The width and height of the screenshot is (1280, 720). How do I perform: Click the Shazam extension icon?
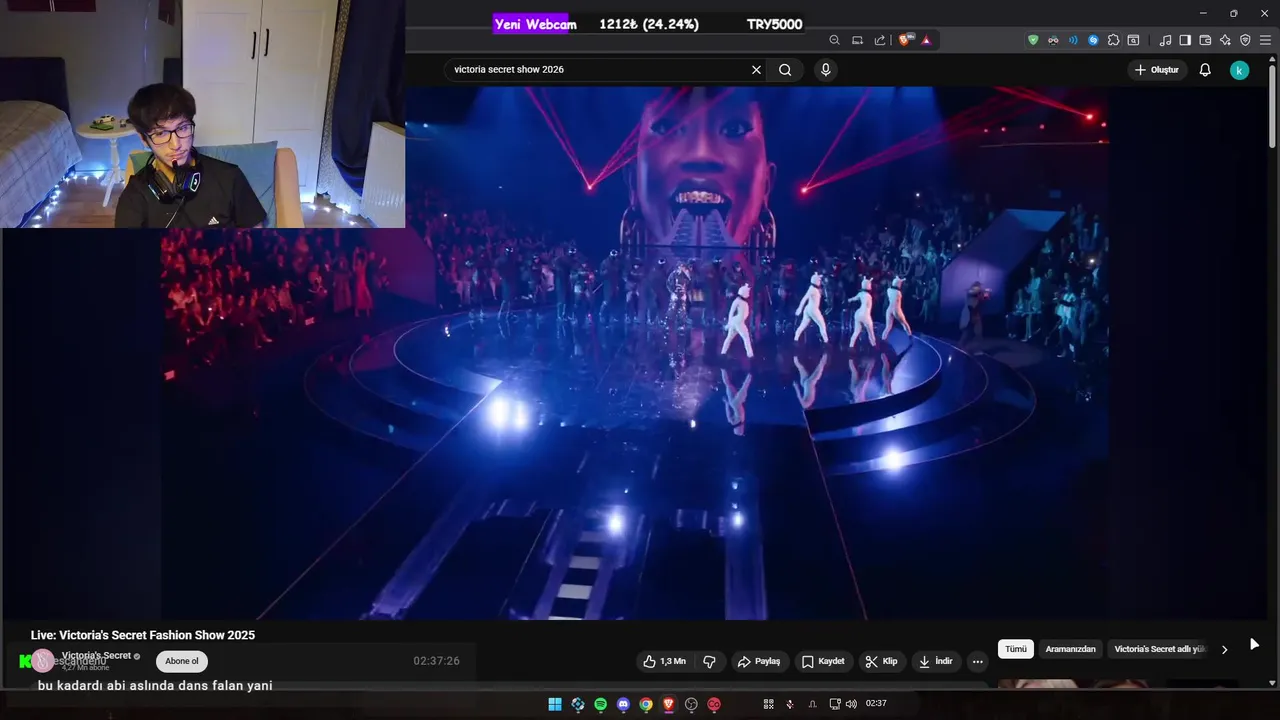coord(1093,40)
